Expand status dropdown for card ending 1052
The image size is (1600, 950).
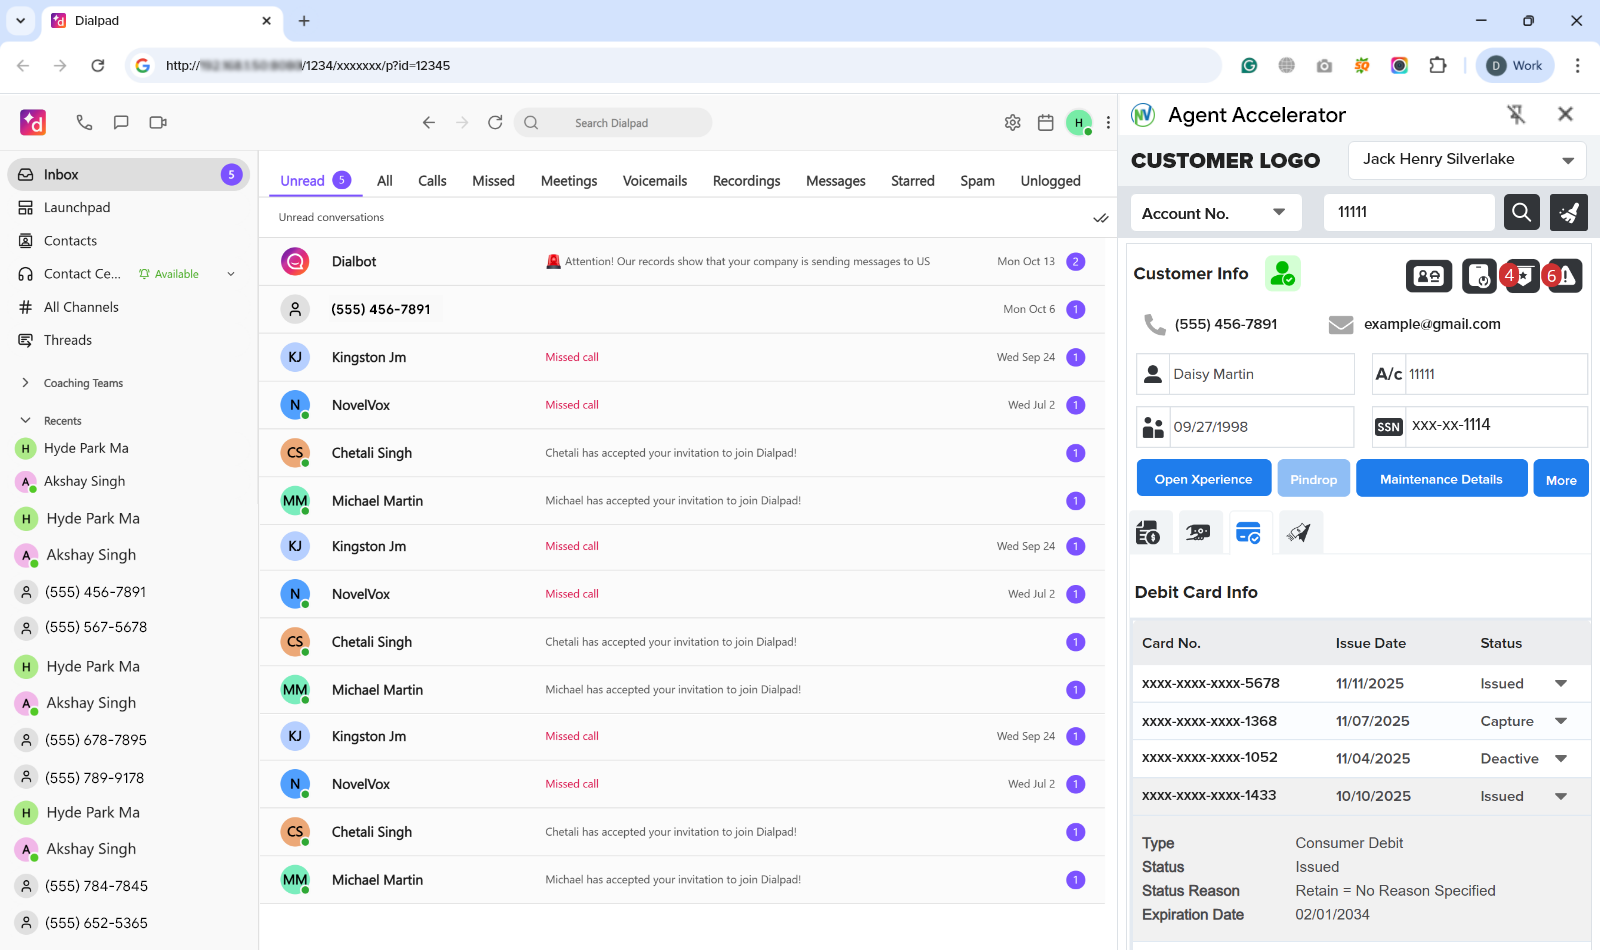1561,759
